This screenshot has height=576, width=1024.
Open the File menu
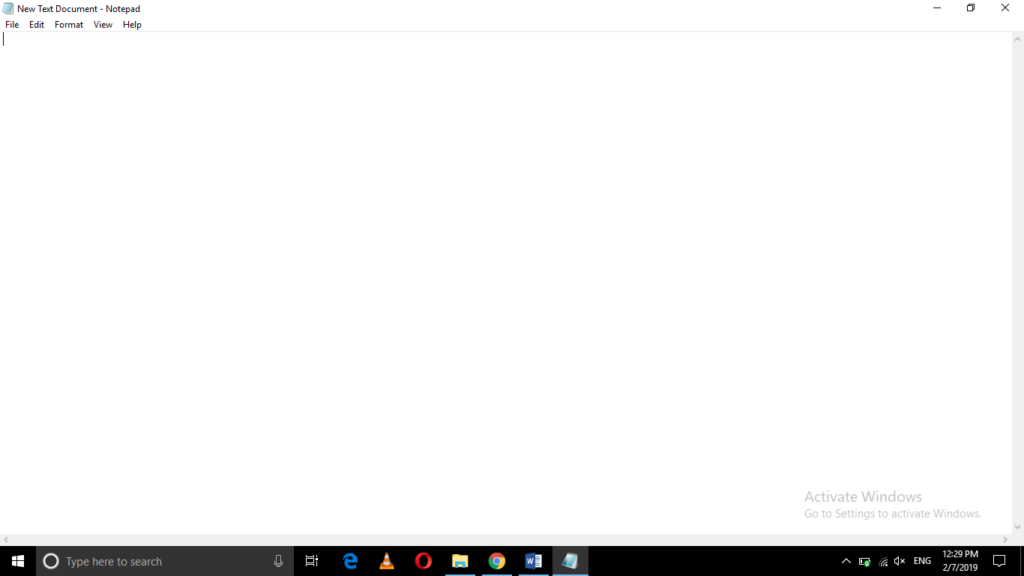(12, 25)
